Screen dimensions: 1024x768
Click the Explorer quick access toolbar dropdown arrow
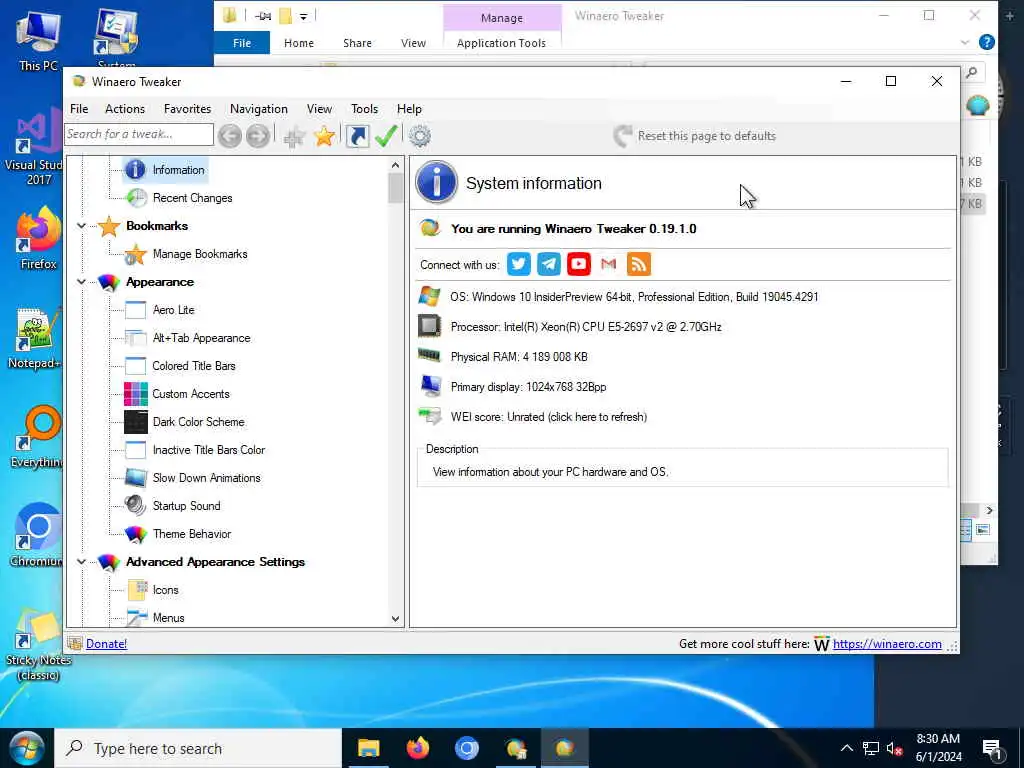tap(304, 16)
